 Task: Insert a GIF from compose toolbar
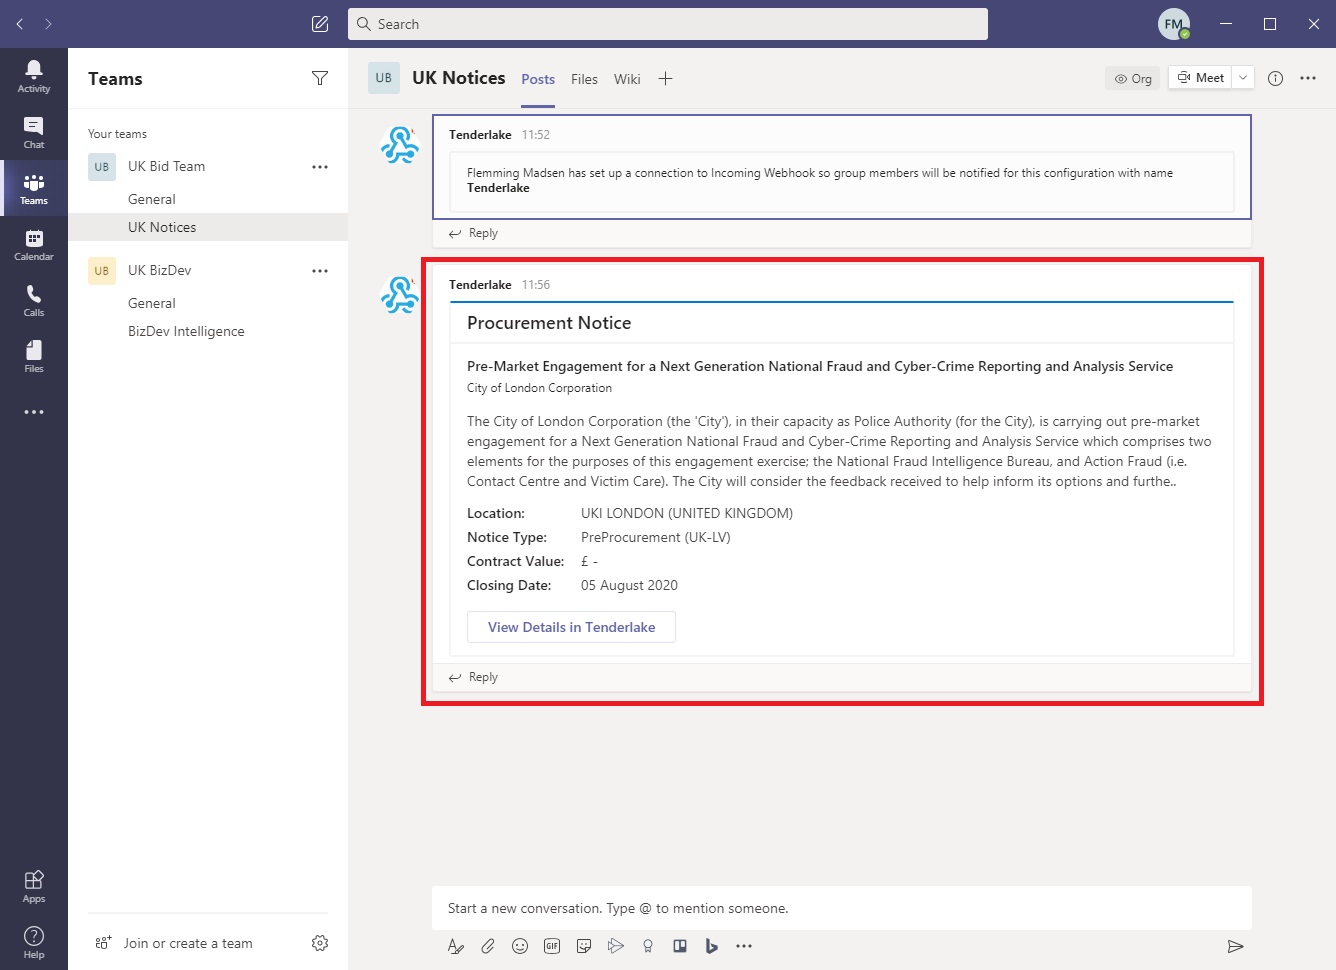(x=552, y=946)
